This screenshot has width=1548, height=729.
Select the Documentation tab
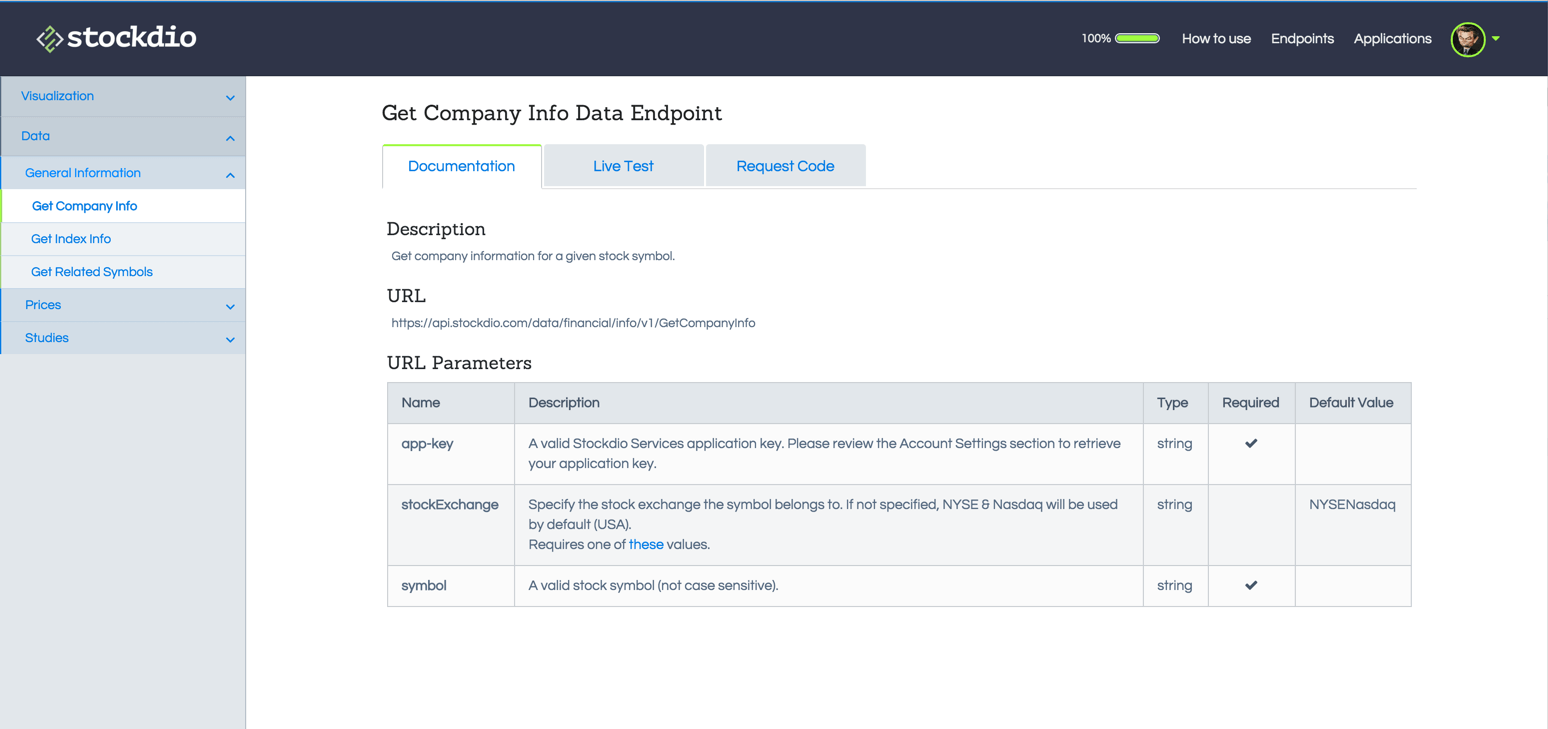(x=462, y=166)
